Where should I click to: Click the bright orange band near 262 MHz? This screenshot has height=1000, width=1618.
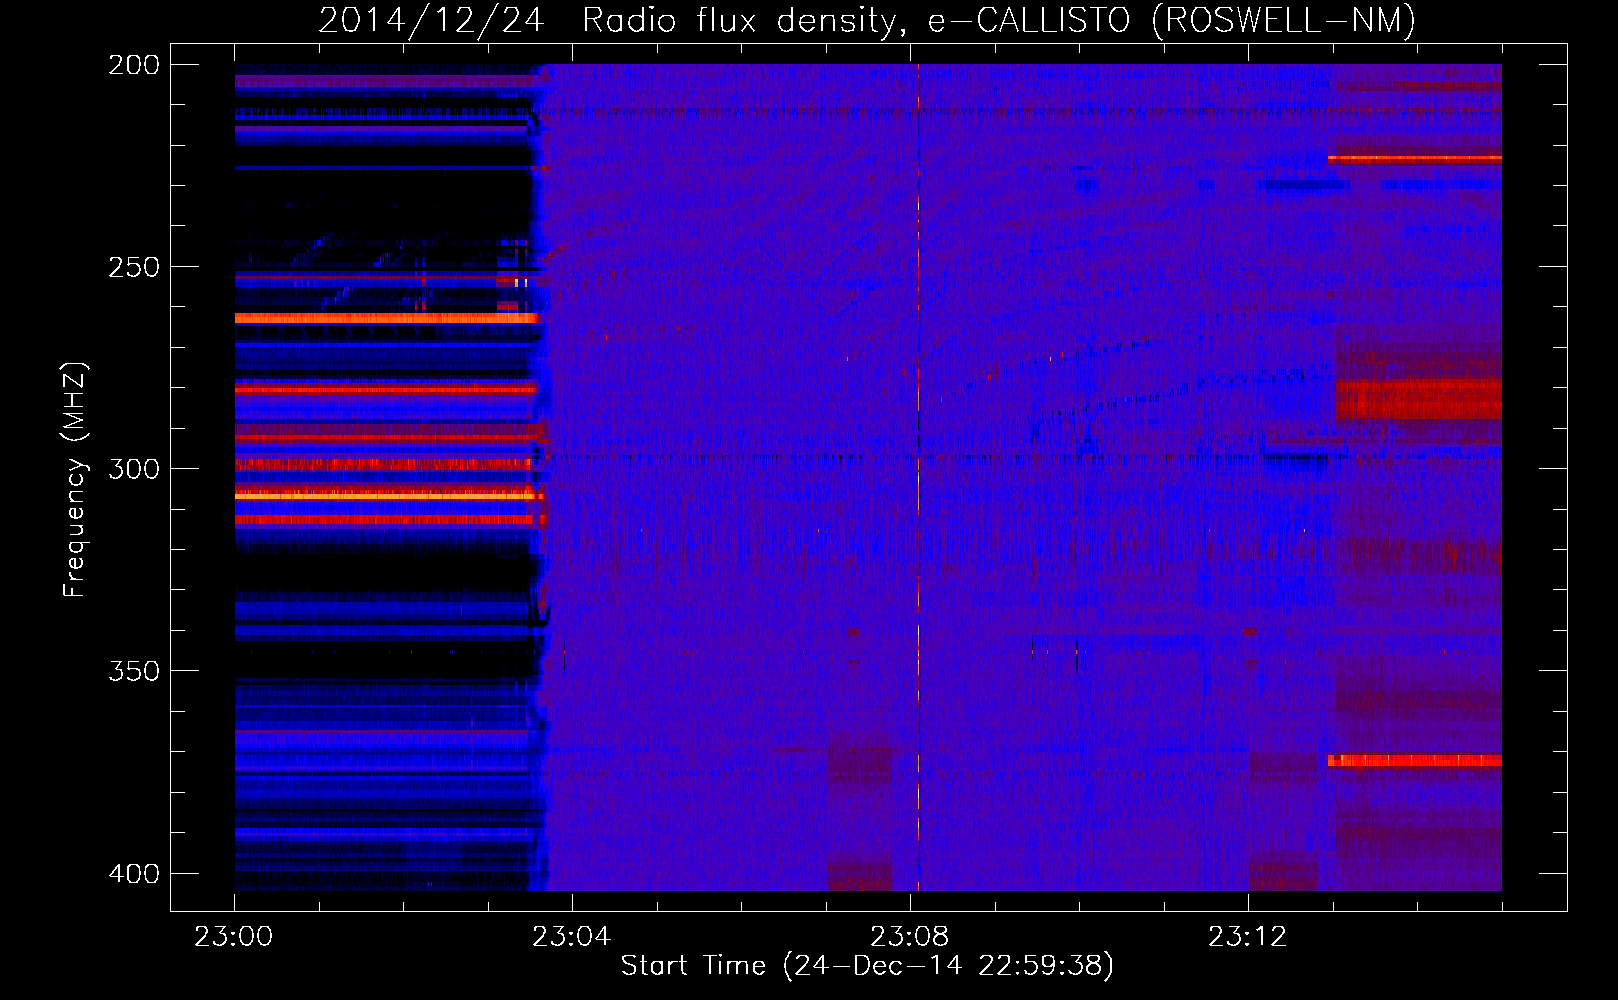(386, 318)
